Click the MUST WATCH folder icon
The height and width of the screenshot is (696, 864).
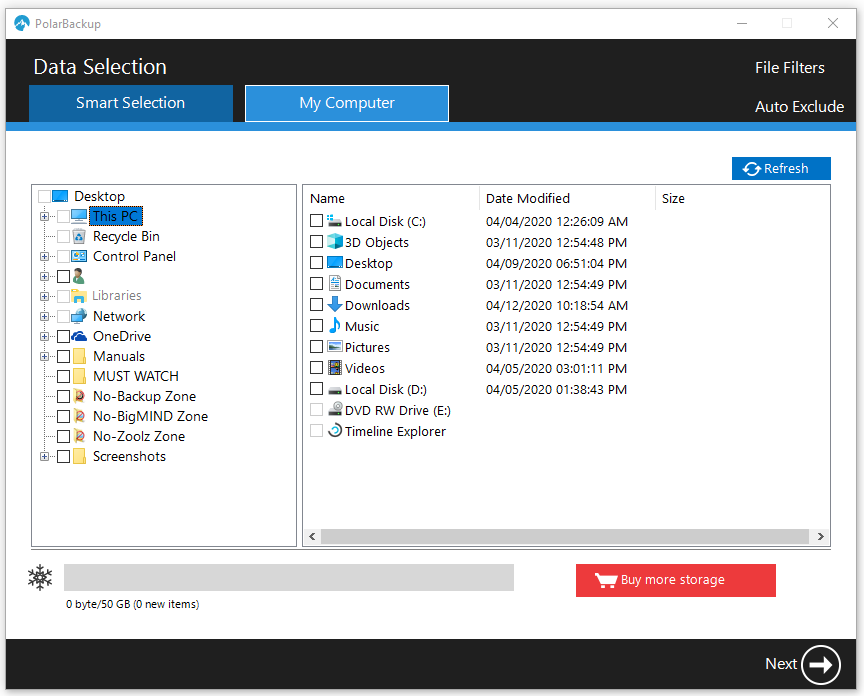[79, 376]
